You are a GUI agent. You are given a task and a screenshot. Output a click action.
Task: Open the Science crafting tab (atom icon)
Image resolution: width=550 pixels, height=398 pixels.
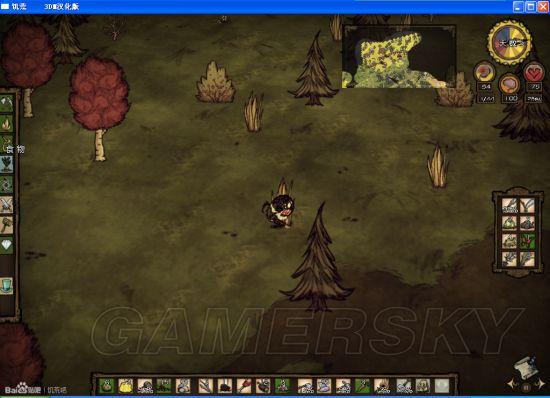(x=6, y=184)
